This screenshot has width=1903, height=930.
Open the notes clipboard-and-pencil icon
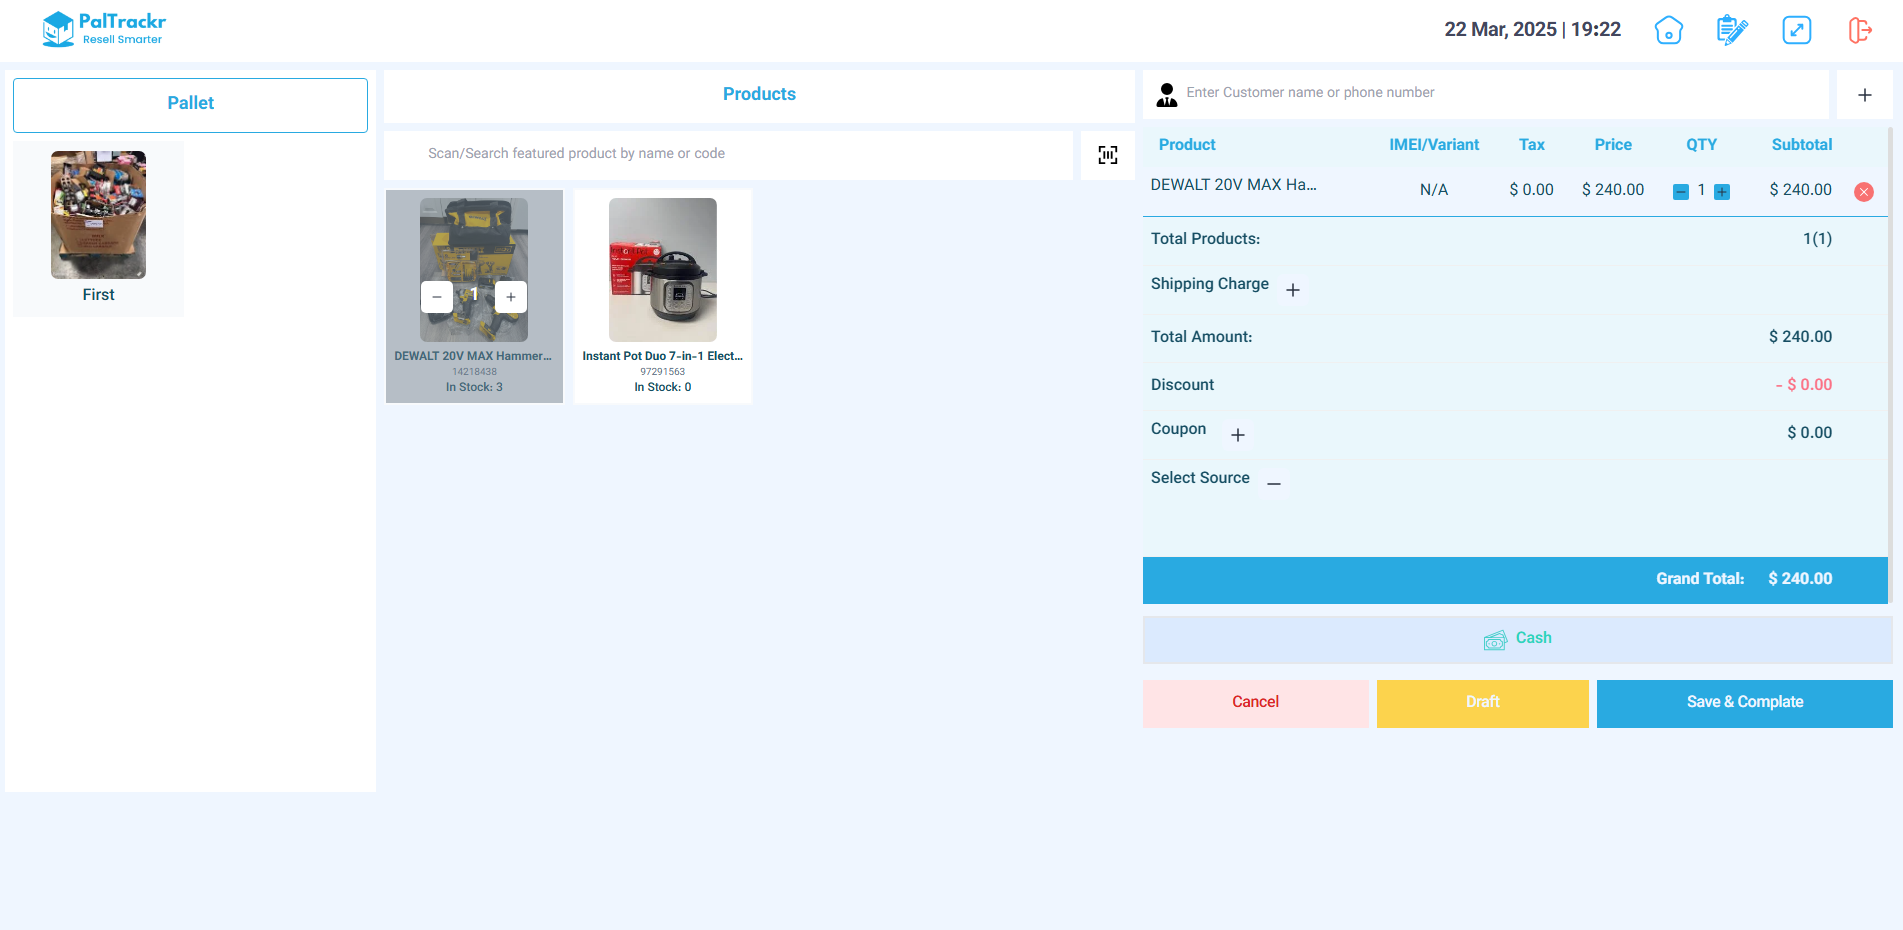[x=1732, y=30]
